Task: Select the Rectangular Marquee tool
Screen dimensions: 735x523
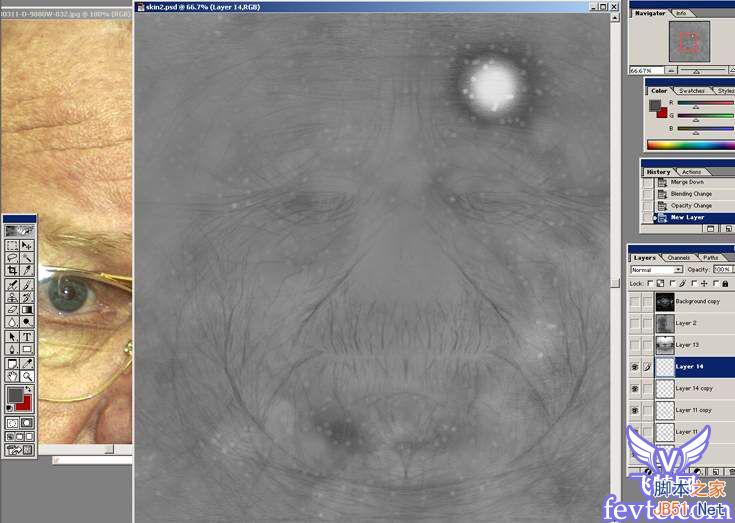Action: pyautogui.click(x=12, y=246)
